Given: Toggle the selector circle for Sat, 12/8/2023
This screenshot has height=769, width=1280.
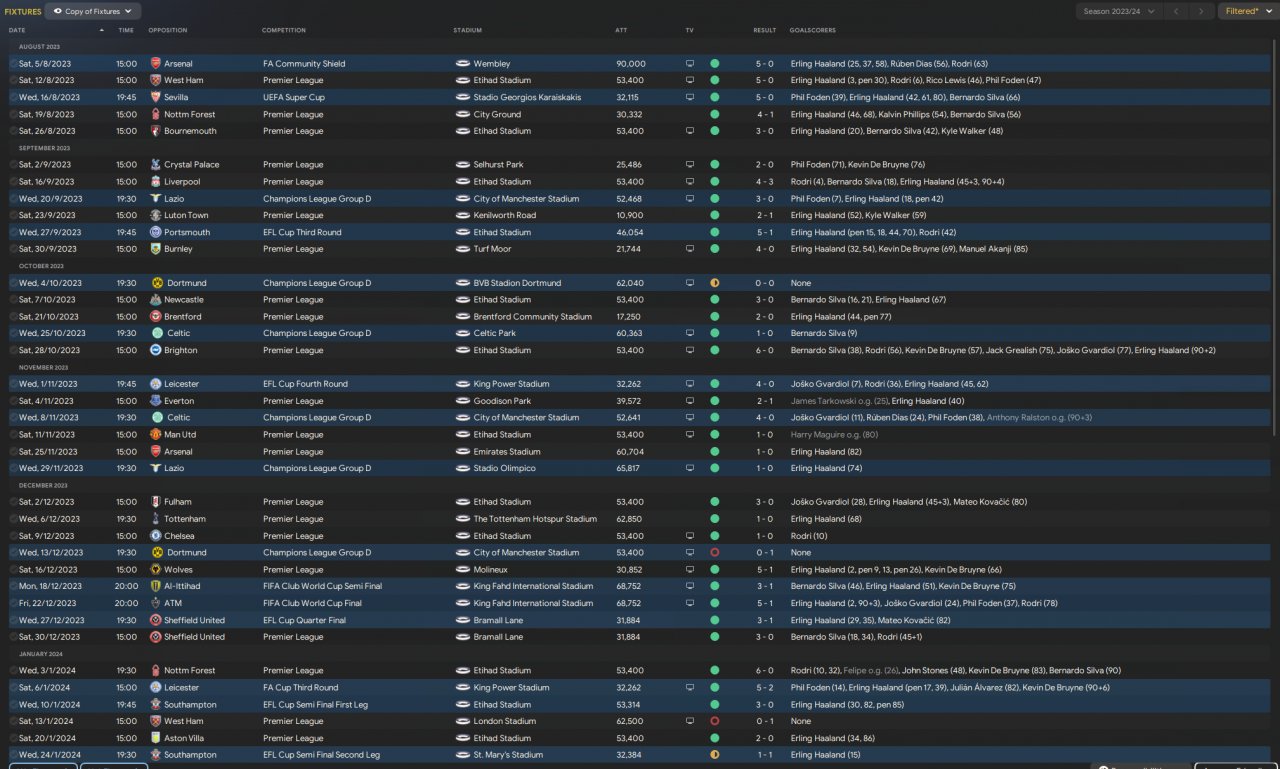Looking at the screenshot, I should click(14, 80).
